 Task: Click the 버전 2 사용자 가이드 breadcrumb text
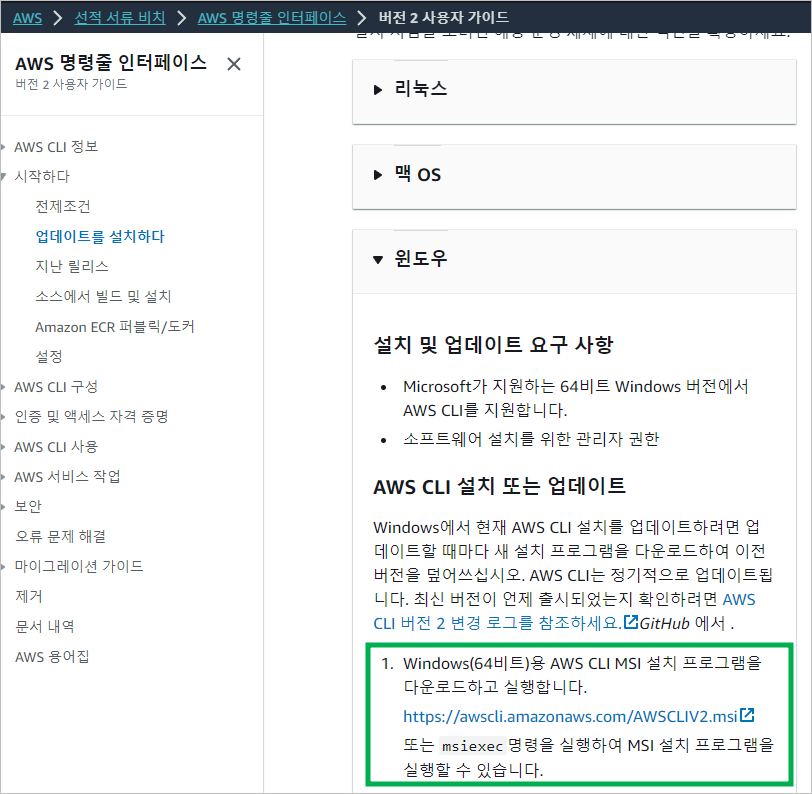444,18
